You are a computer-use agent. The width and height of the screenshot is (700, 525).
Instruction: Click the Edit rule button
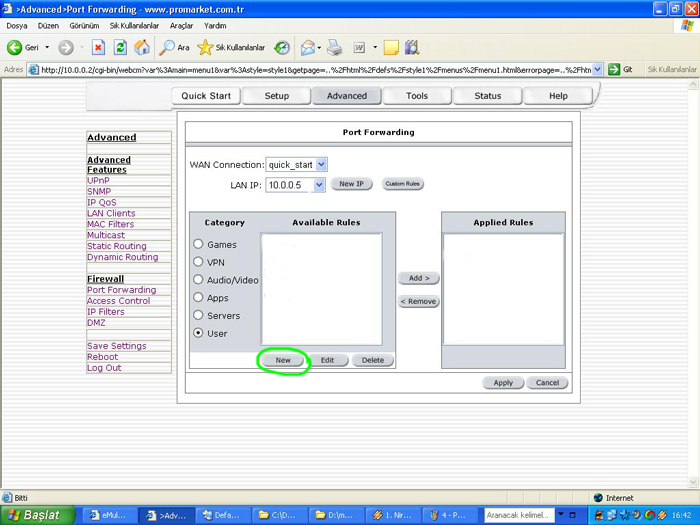(x=327, y=360)
